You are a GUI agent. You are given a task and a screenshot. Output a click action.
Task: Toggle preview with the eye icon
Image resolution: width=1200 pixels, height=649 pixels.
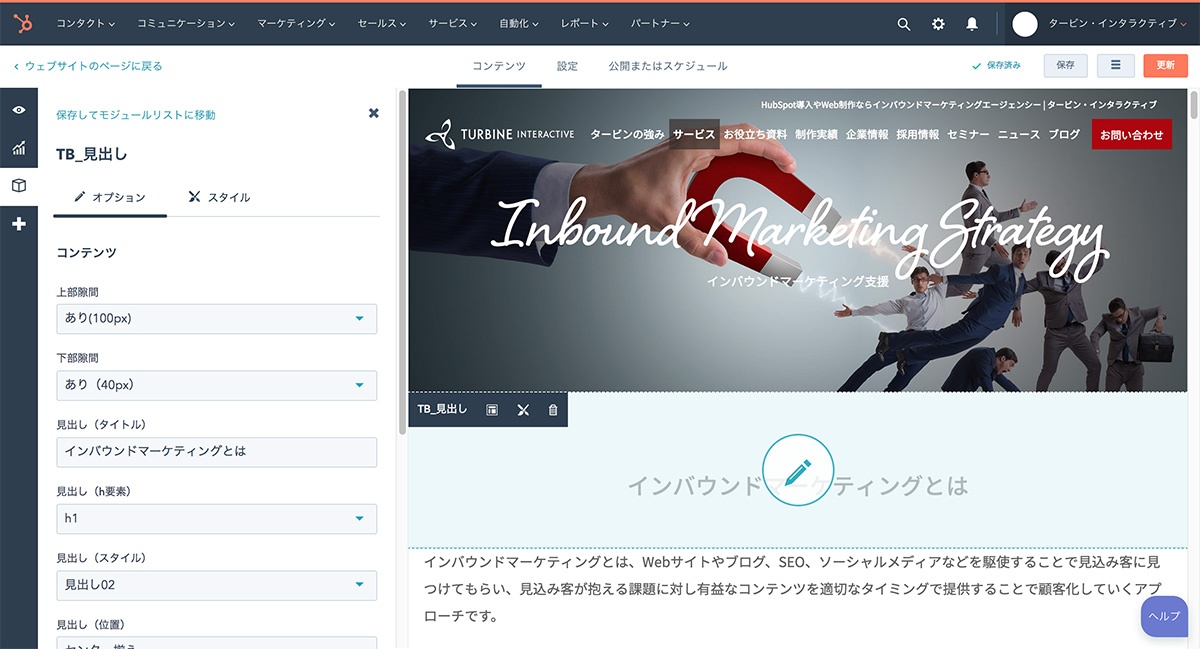tap(19, 110)
